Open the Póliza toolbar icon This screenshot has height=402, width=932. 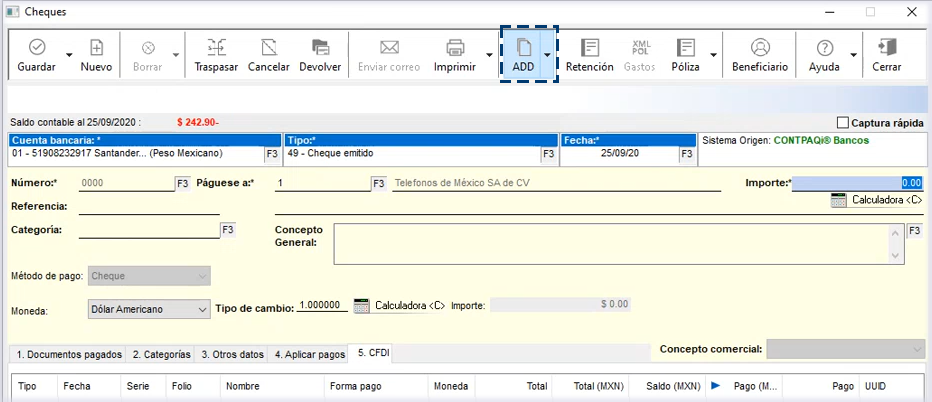click(x=685, y=48)
